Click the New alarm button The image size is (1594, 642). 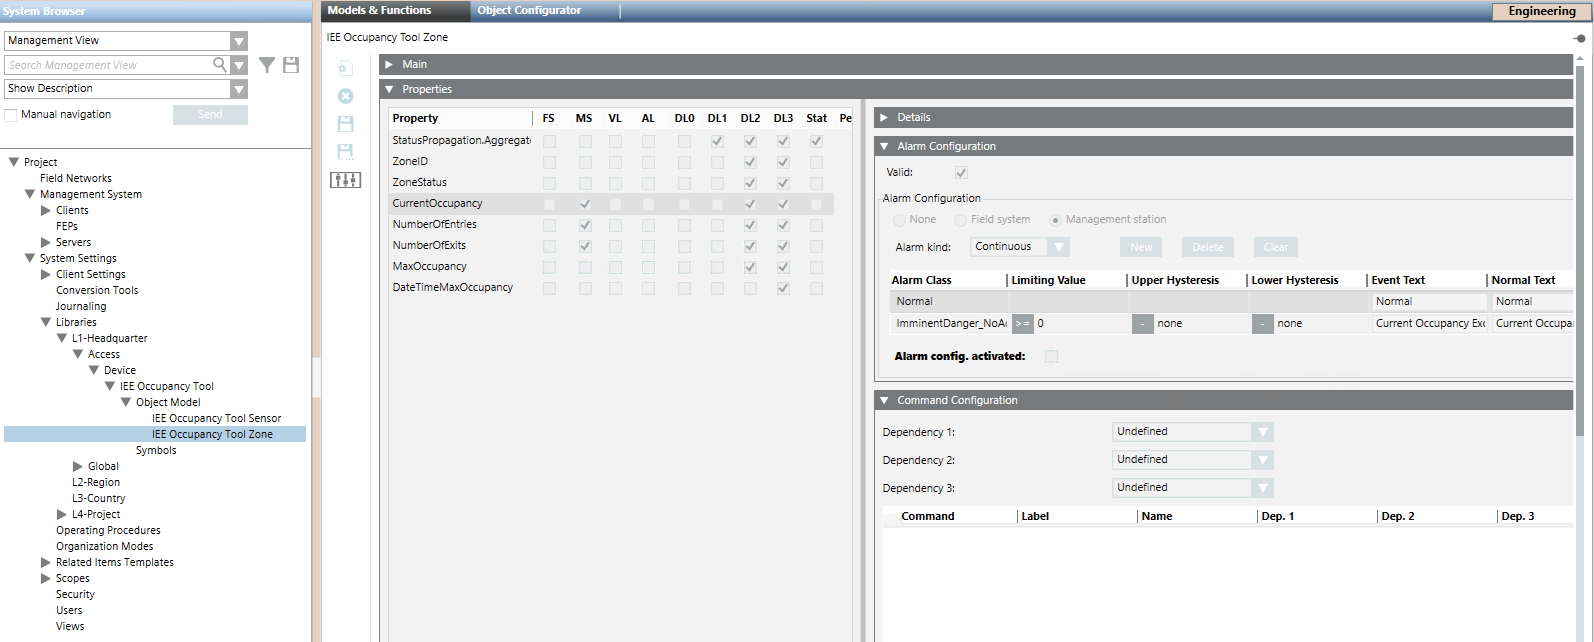coord(1141,248)
